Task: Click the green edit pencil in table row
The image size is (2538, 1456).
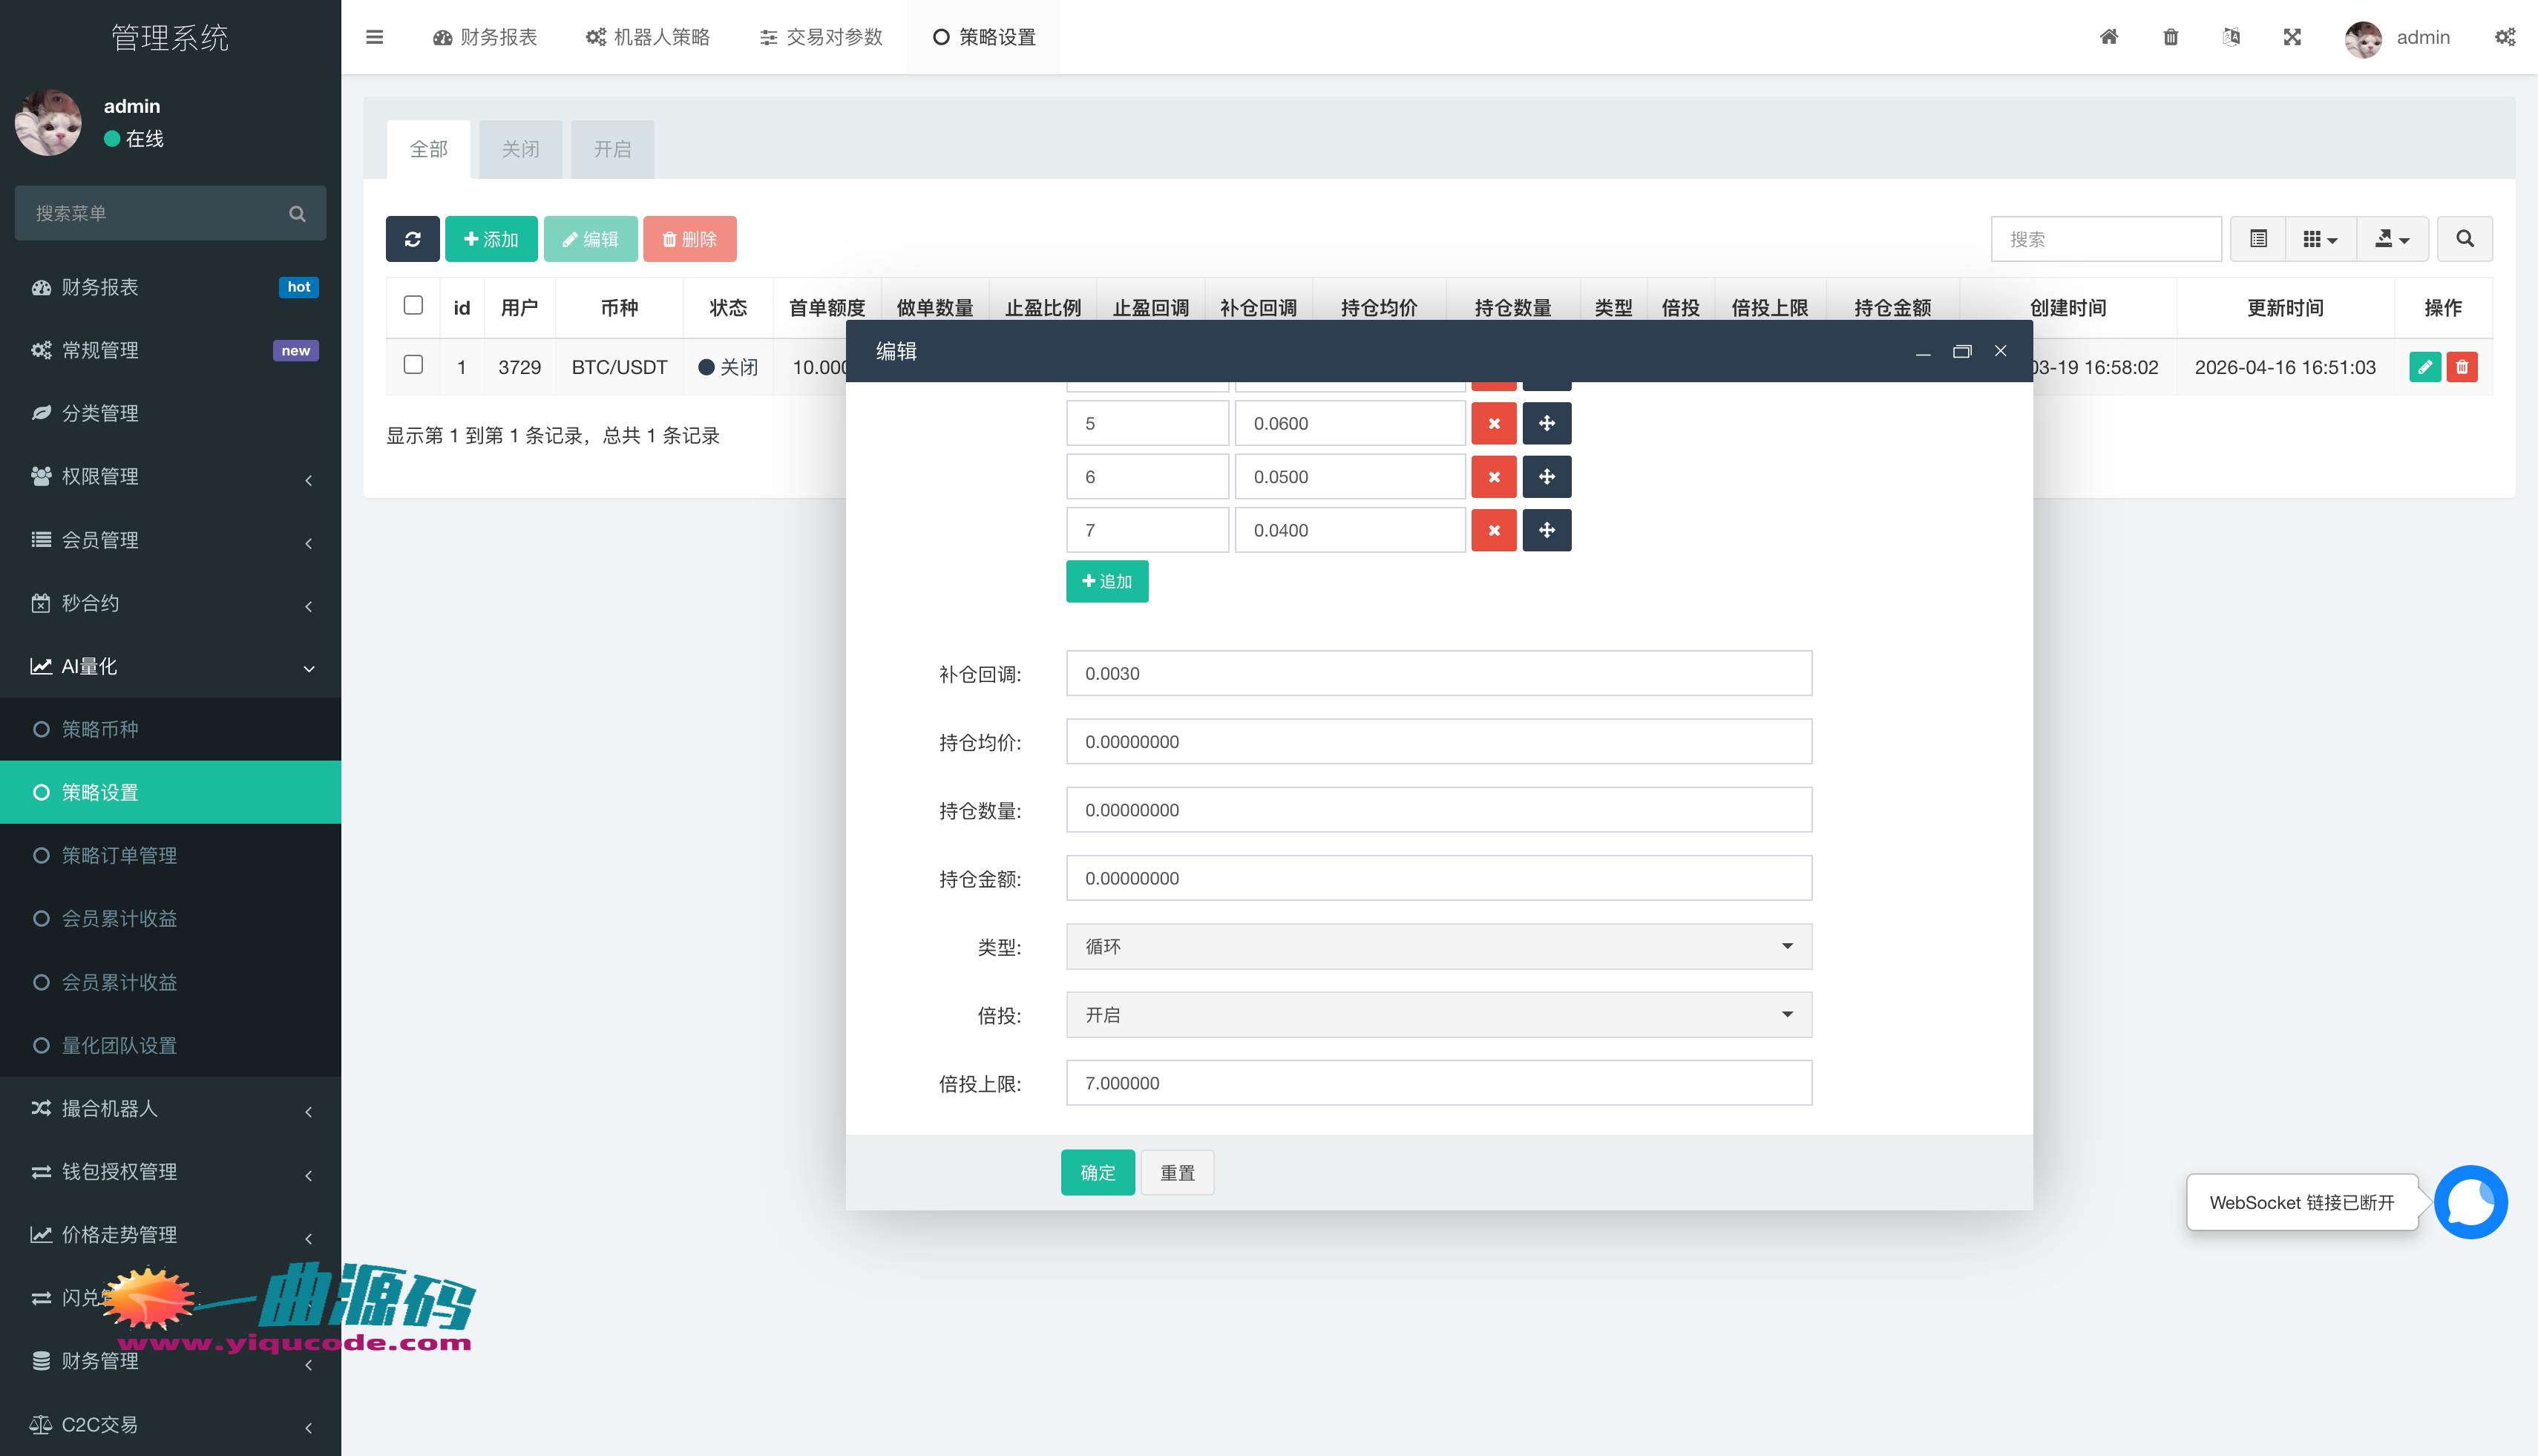Action: [2424, 367]
